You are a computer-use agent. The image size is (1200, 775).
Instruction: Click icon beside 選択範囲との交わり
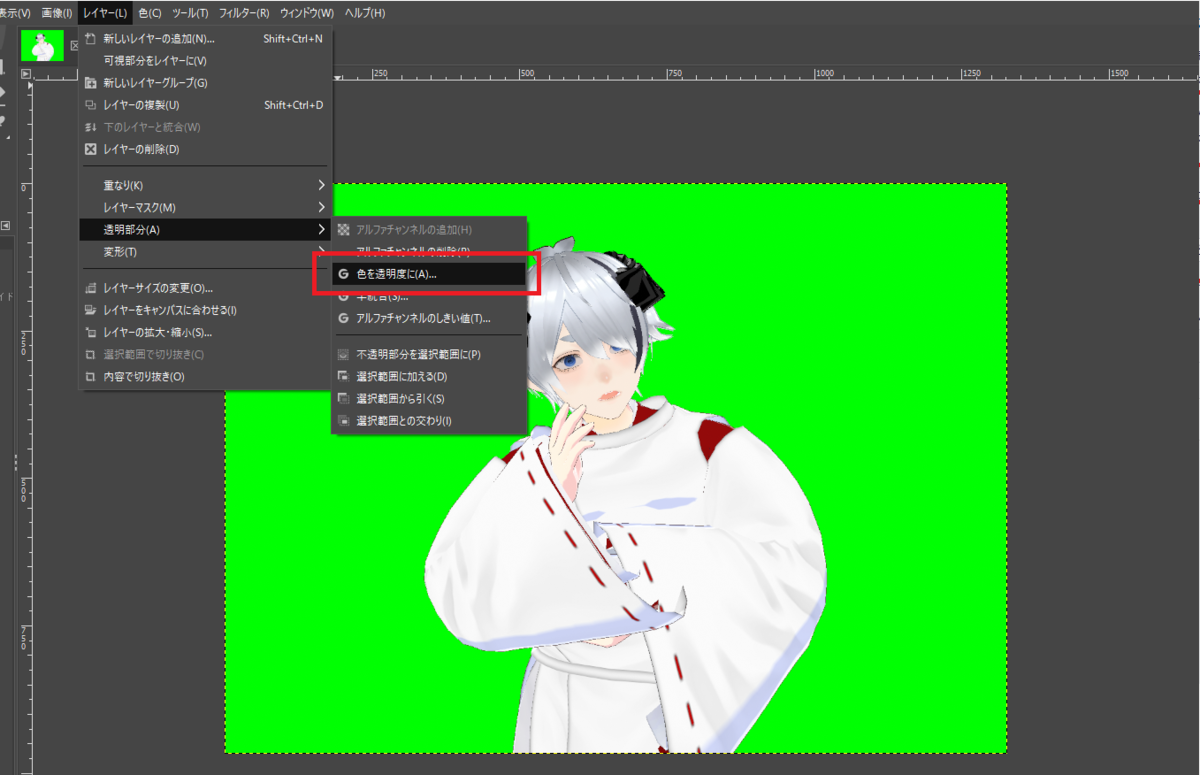point(344,420)
